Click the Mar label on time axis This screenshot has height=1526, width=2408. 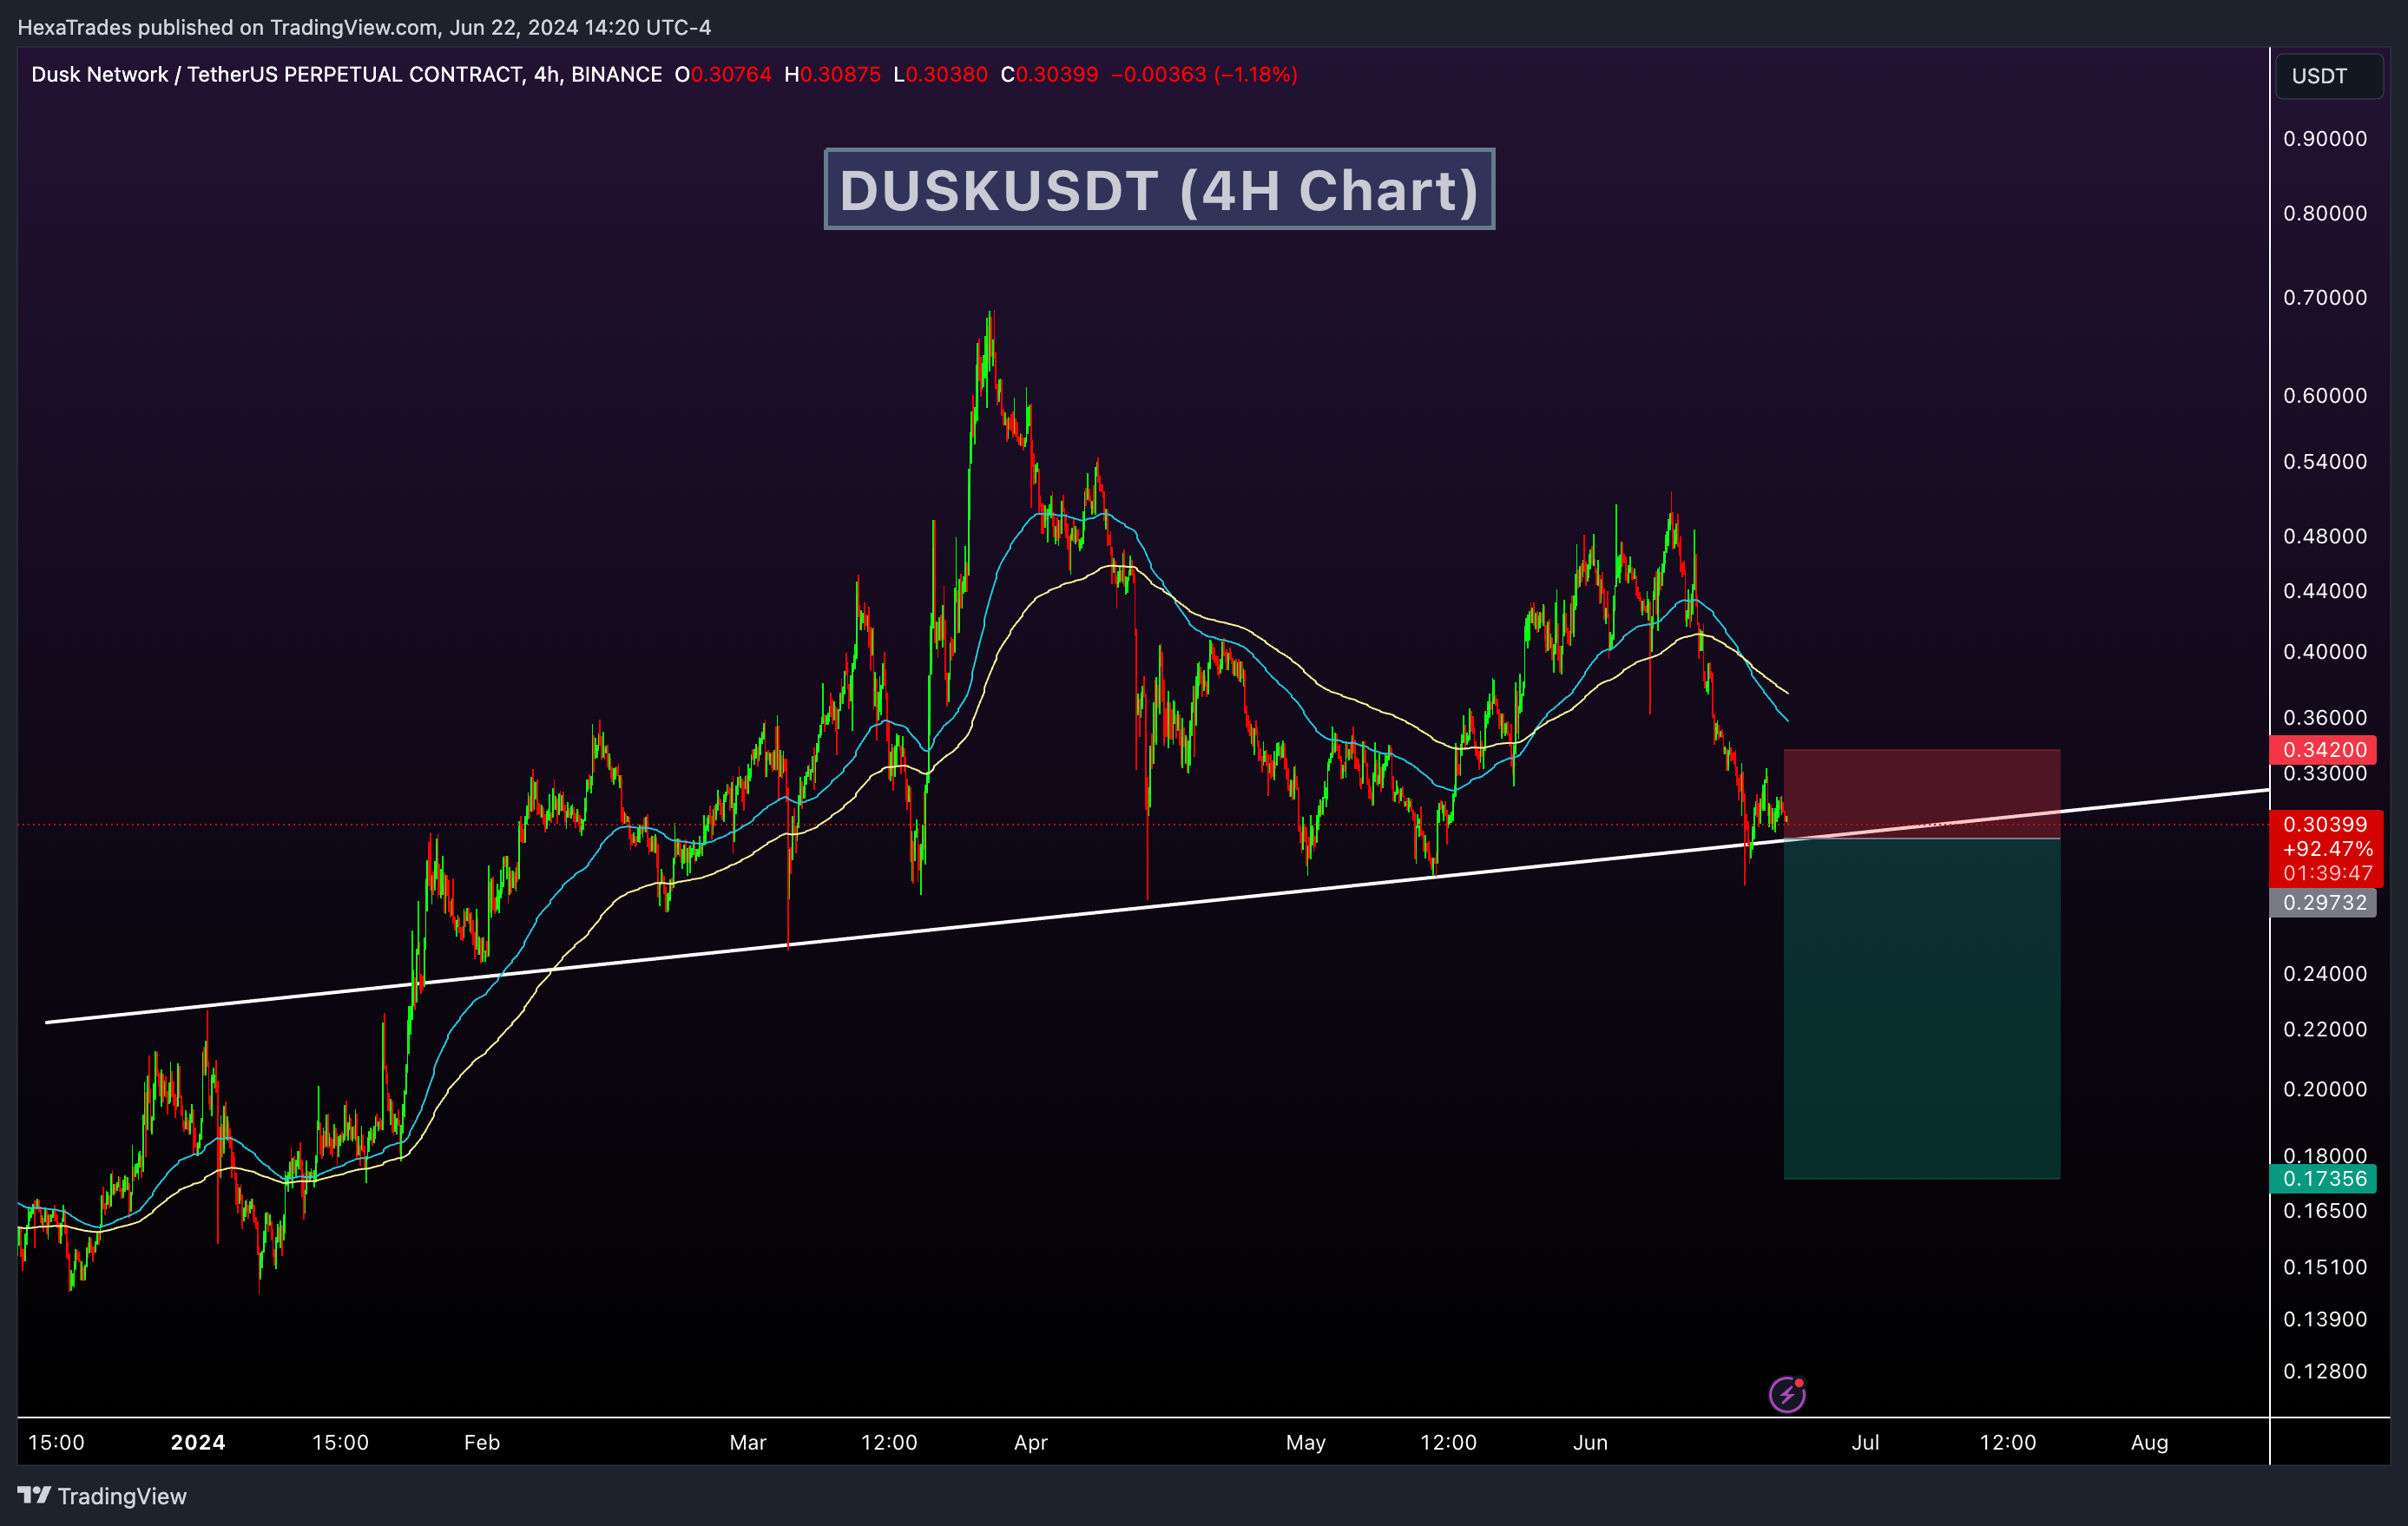point(748,1442)
